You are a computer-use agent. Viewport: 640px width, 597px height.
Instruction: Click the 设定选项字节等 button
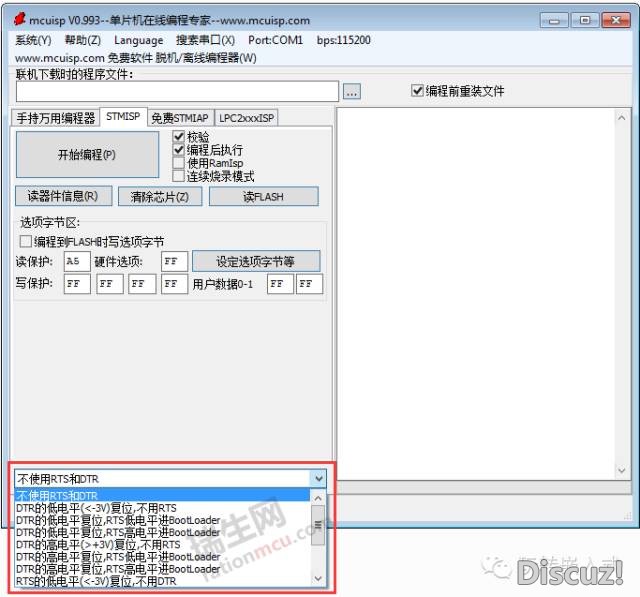coord(256,261)
